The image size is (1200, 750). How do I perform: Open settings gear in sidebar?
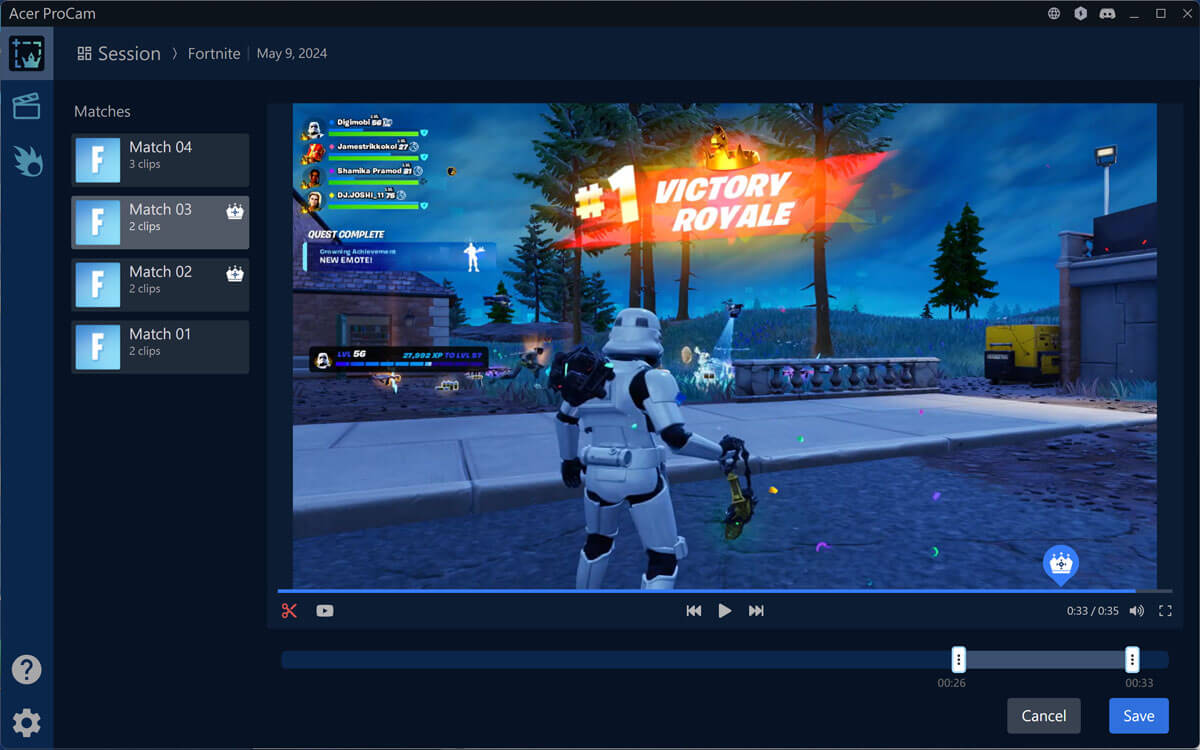(x=26, y=723)
